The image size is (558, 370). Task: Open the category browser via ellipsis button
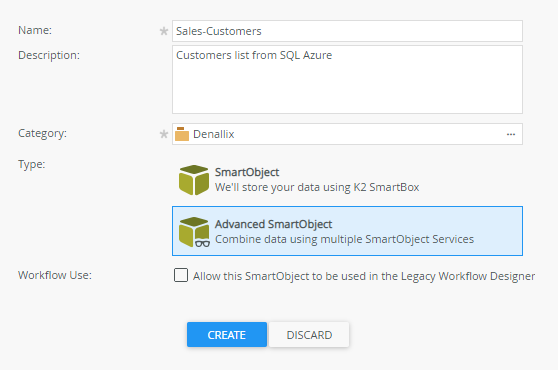(x=511, y=134)
